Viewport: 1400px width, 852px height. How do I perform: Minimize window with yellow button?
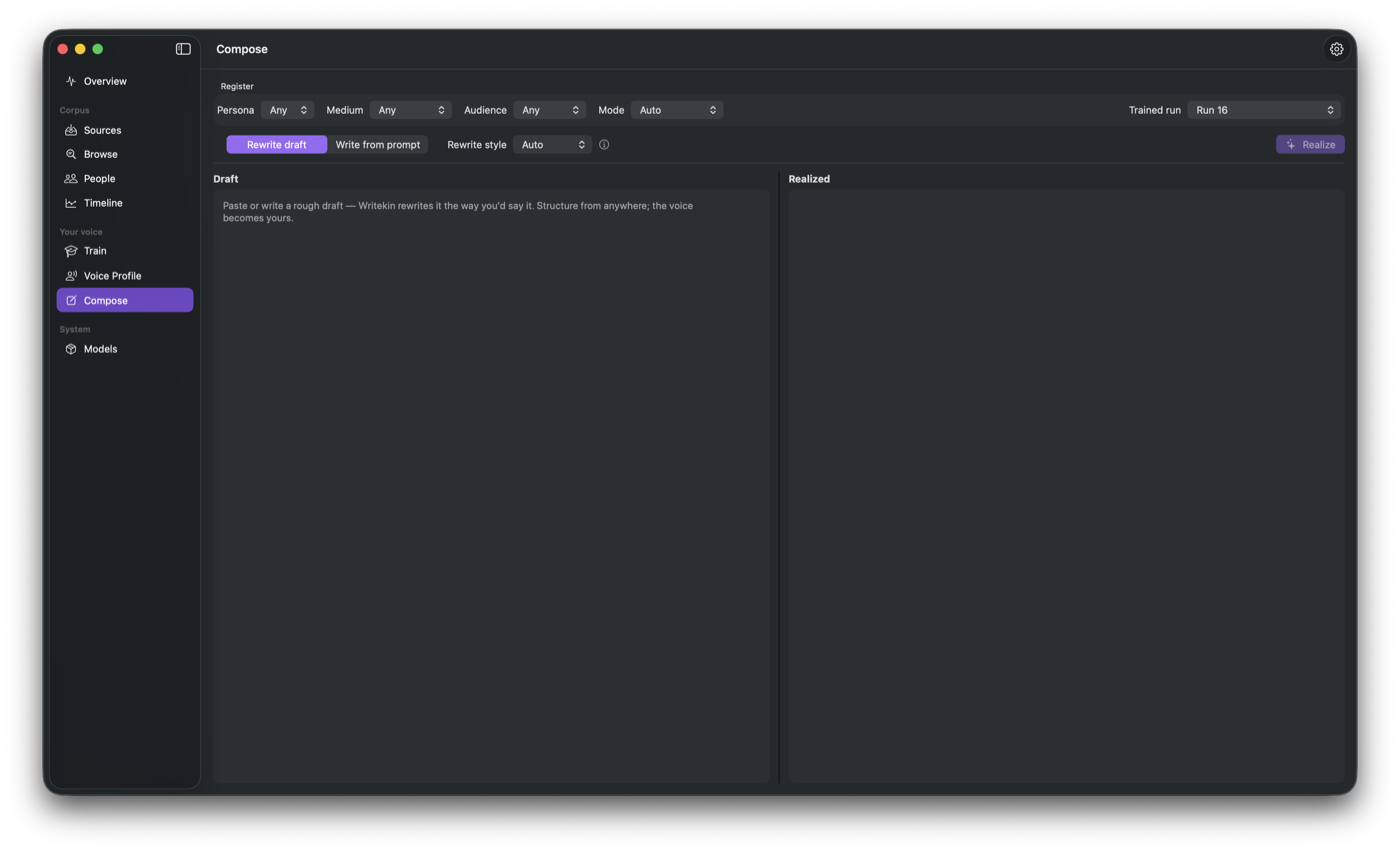click(x=80, y=49)
